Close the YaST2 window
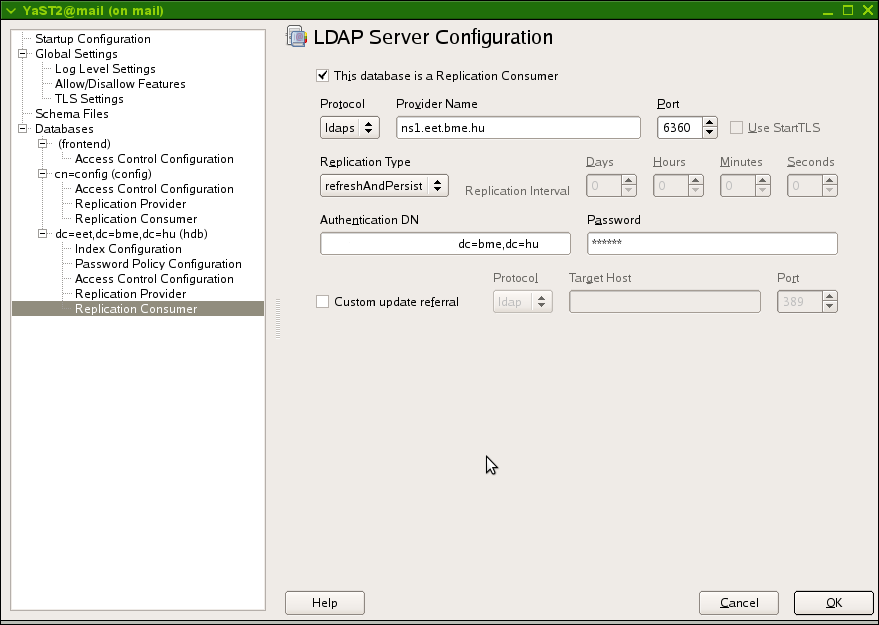Image resolution: width=879 pixels, height=625 pixels. [x=868, y=10]
